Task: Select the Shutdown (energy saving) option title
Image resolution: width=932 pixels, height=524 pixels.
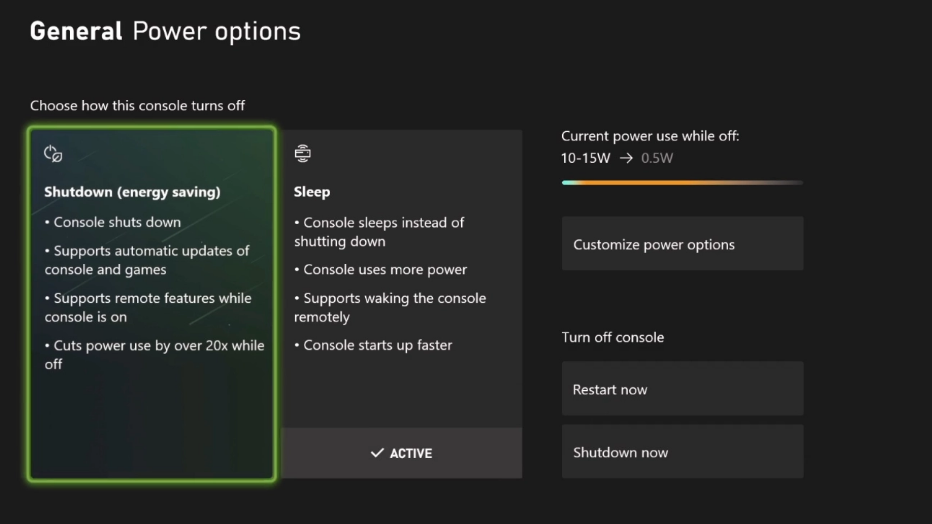Action: [x=132, y=192]
